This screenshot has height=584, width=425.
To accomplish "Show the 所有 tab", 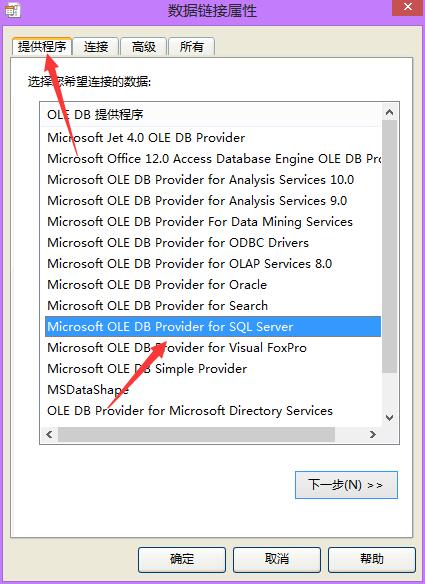I will [x=191, y=47].
